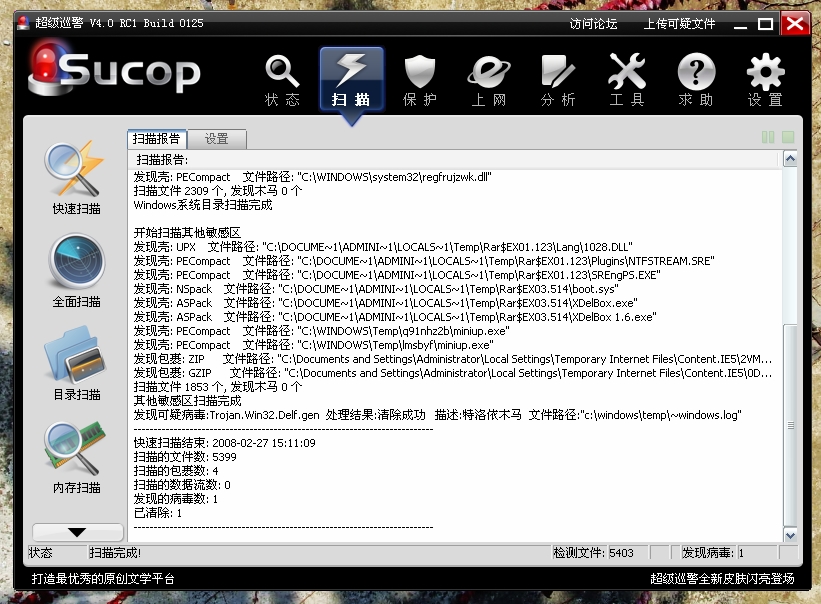The image size is (821, 604).
Task: Switch to the 扫描报告 tab
Action: [157, 139]
